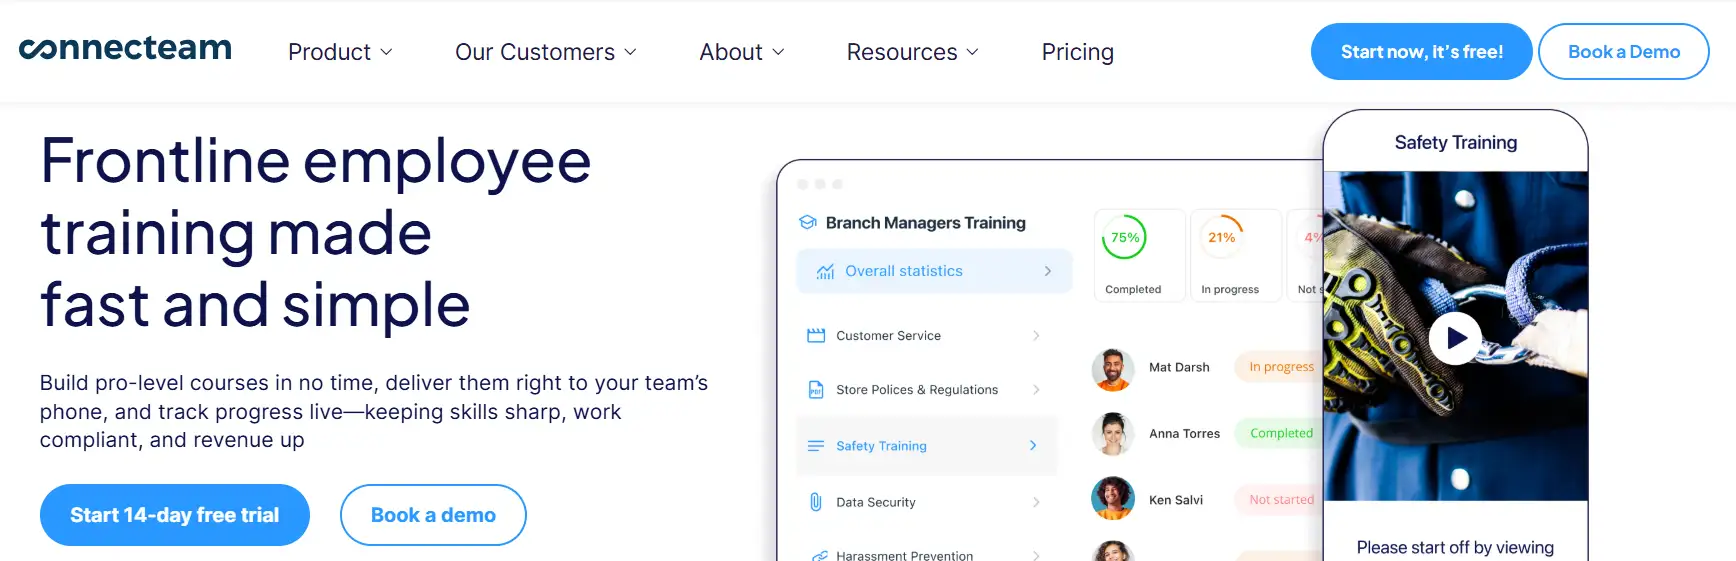Click the Safety Training phone screen title
This screenshot has width=1736, height=561.
click(x=1455, y=143)
